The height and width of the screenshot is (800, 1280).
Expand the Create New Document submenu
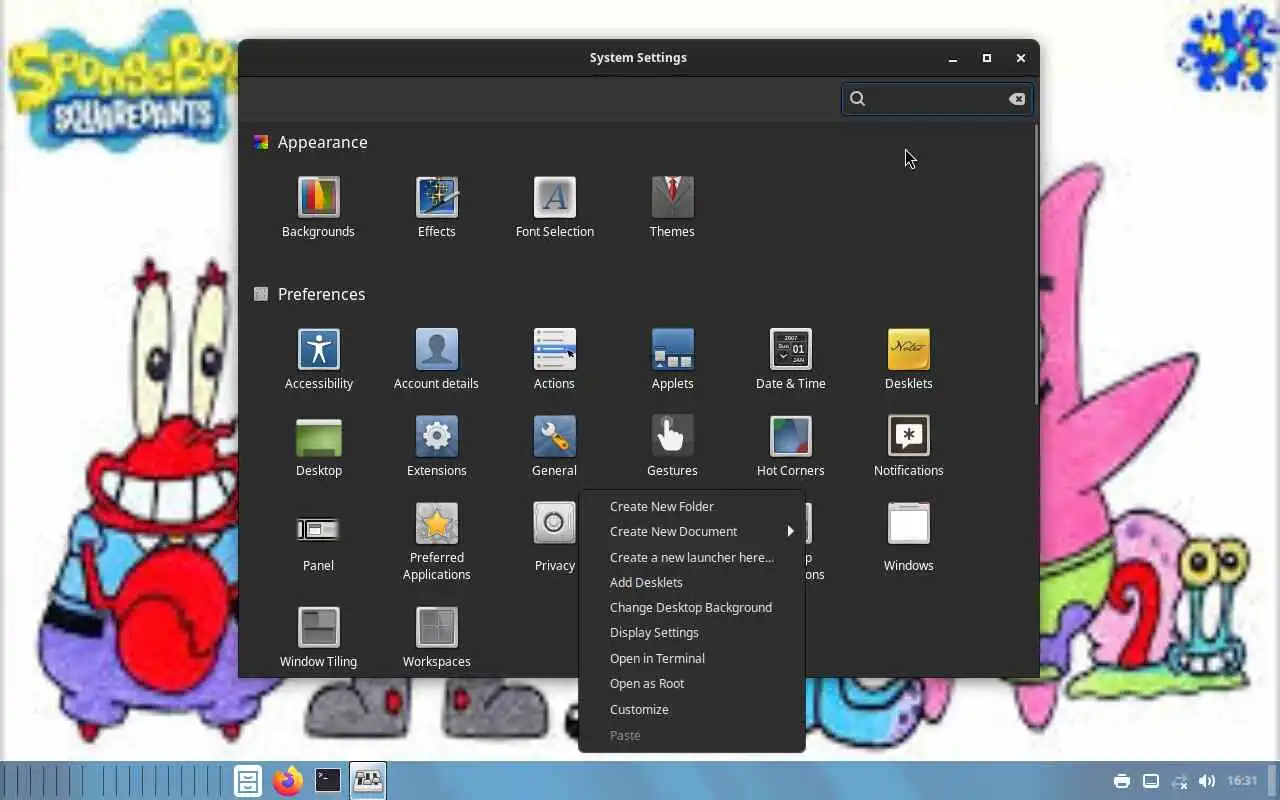point(692,531)
